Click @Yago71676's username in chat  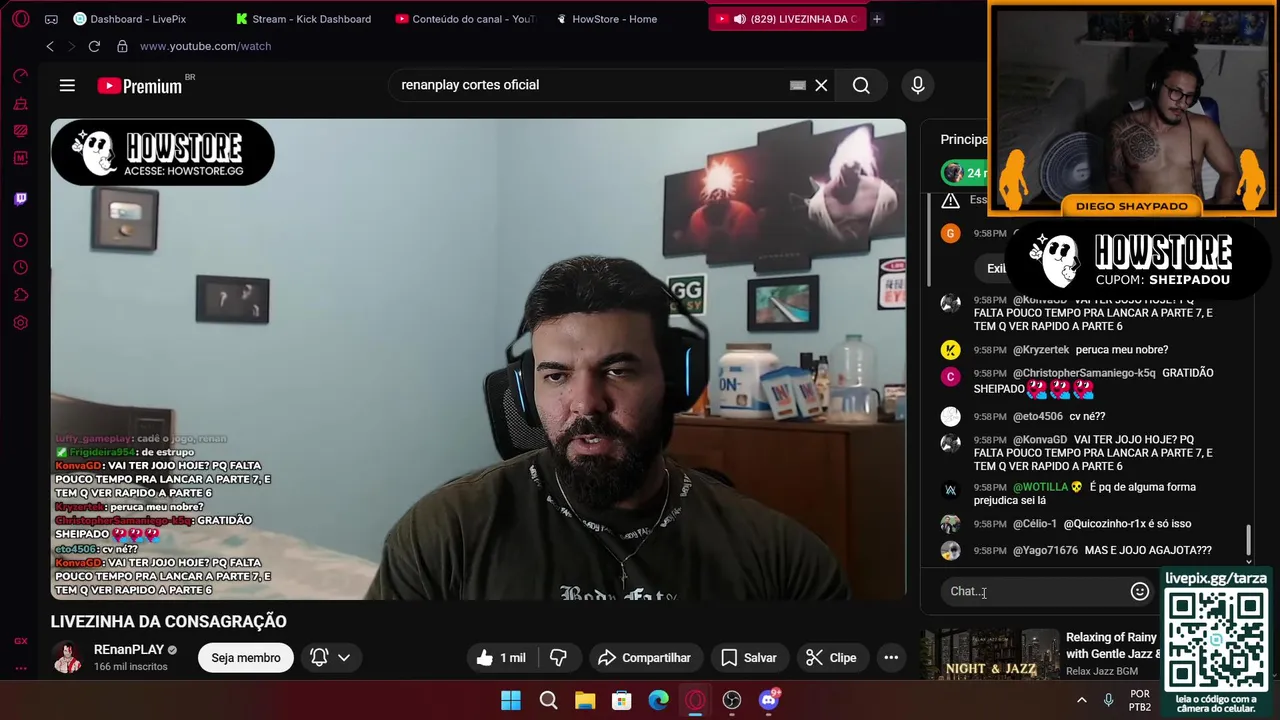(x=1045, y=551)
